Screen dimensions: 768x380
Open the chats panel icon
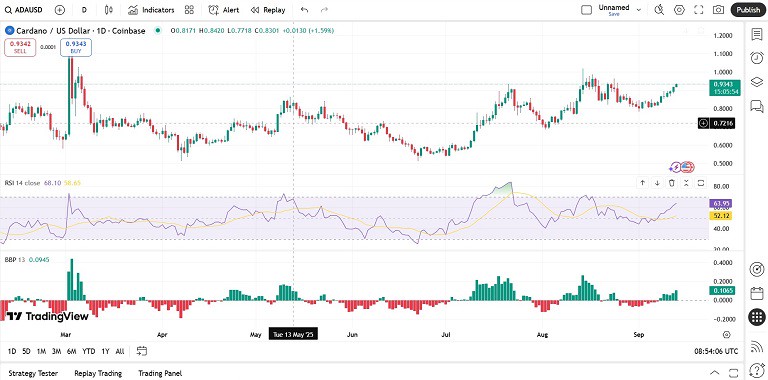pyautogui.click(x=757, y=106)
